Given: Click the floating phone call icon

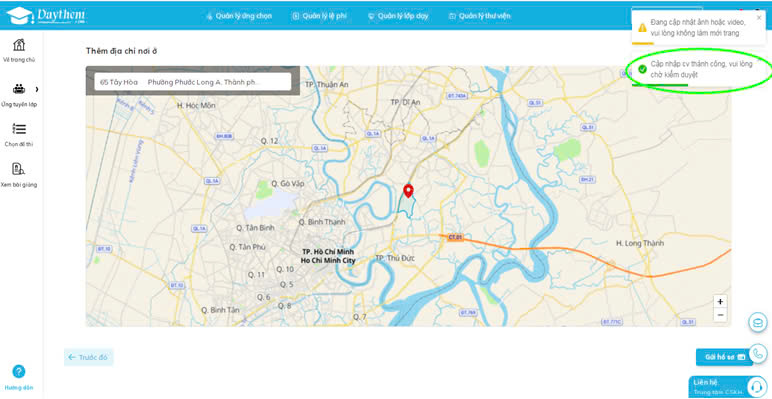Looking at the screenshot, I should [x=758, y=353].
